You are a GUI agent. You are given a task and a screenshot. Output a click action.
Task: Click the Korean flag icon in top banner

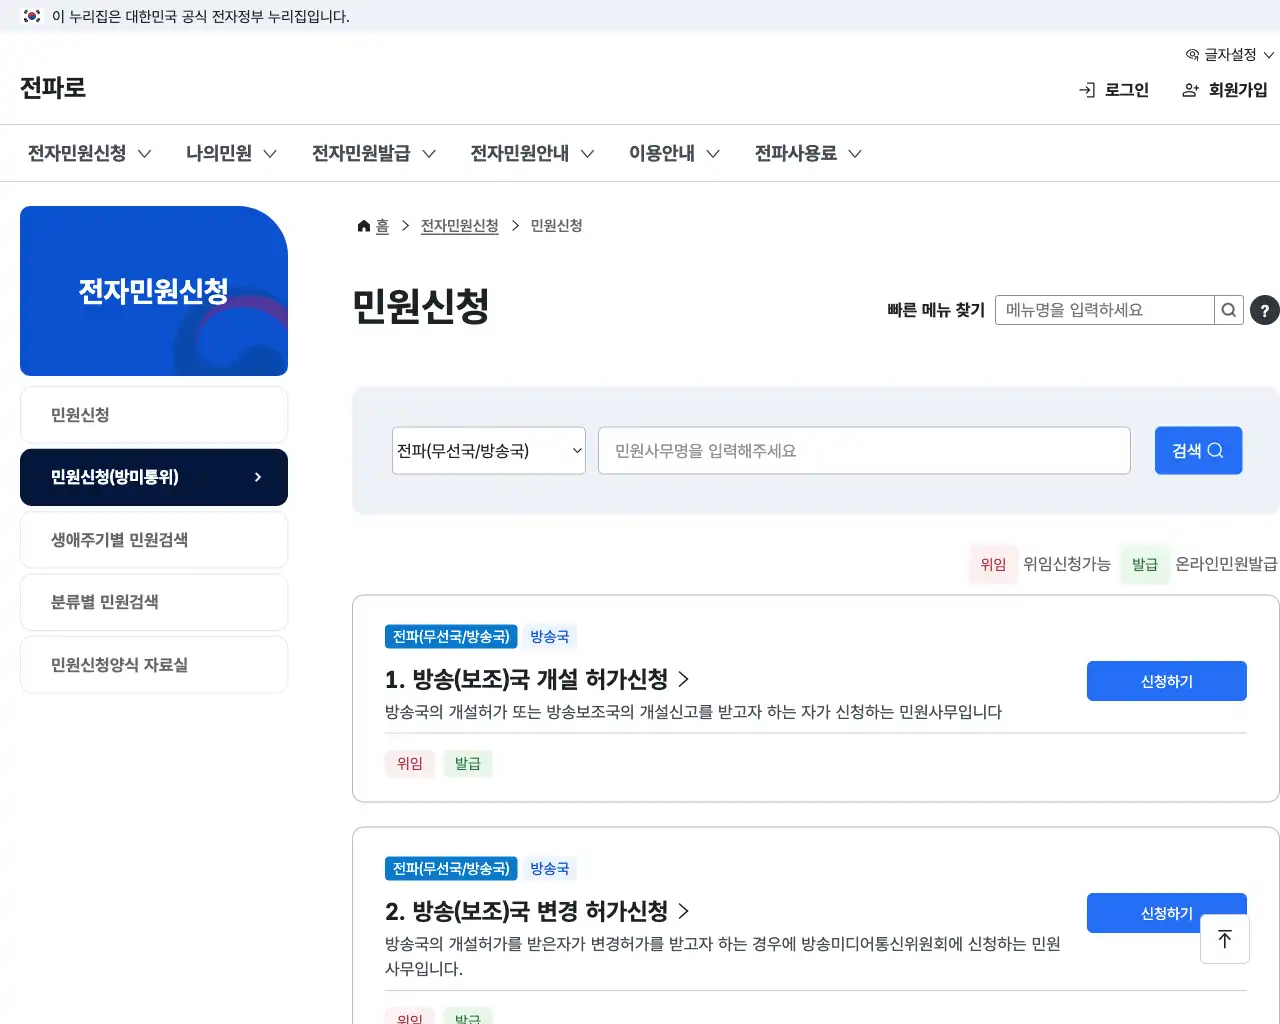pyautogui.click(x=32, y=16)
